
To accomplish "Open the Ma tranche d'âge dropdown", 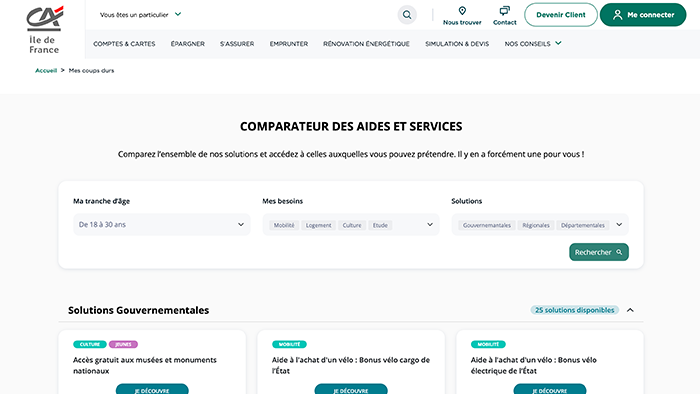I will click(x=162, y=224).
